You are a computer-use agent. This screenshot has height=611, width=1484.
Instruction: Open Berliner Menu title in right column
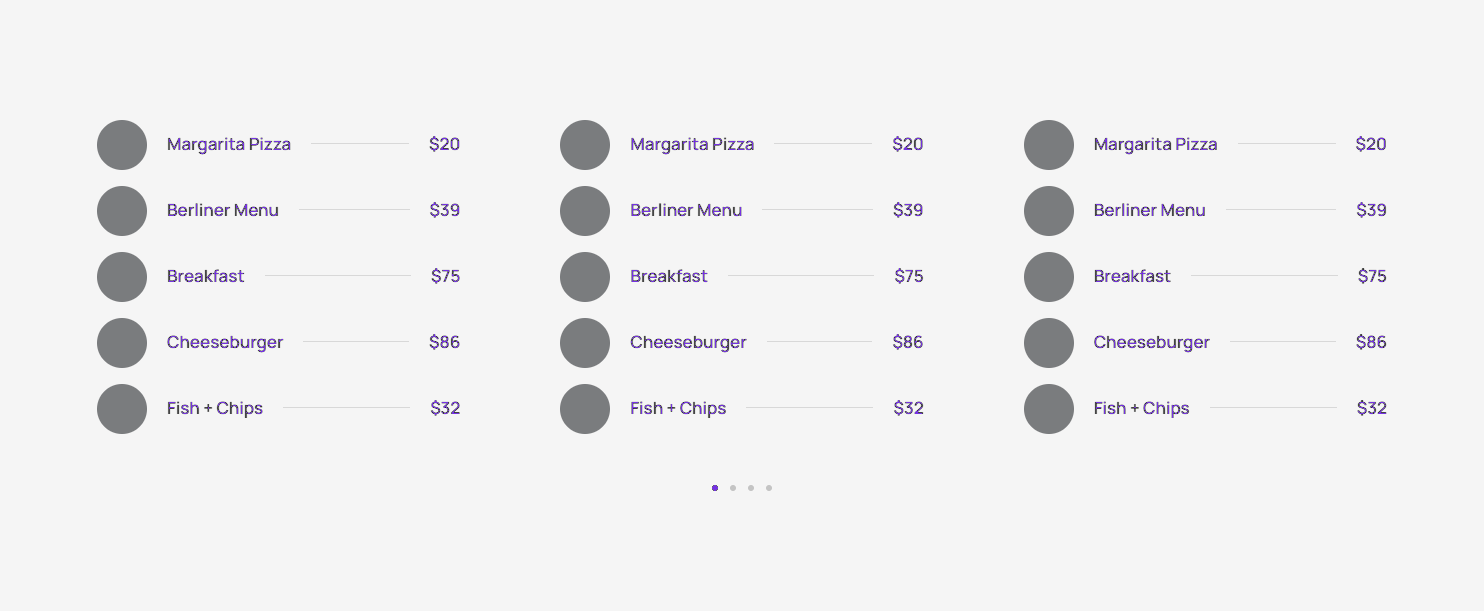(1149, 210)
